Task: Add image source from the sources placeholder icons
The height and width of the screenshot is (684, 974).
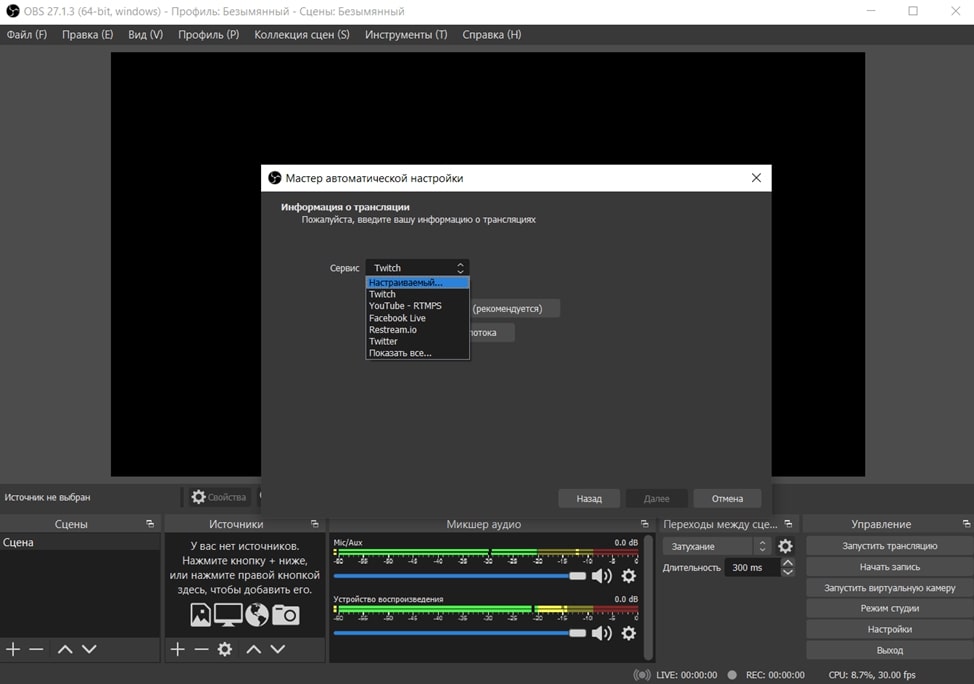Action: pos(200,614)
